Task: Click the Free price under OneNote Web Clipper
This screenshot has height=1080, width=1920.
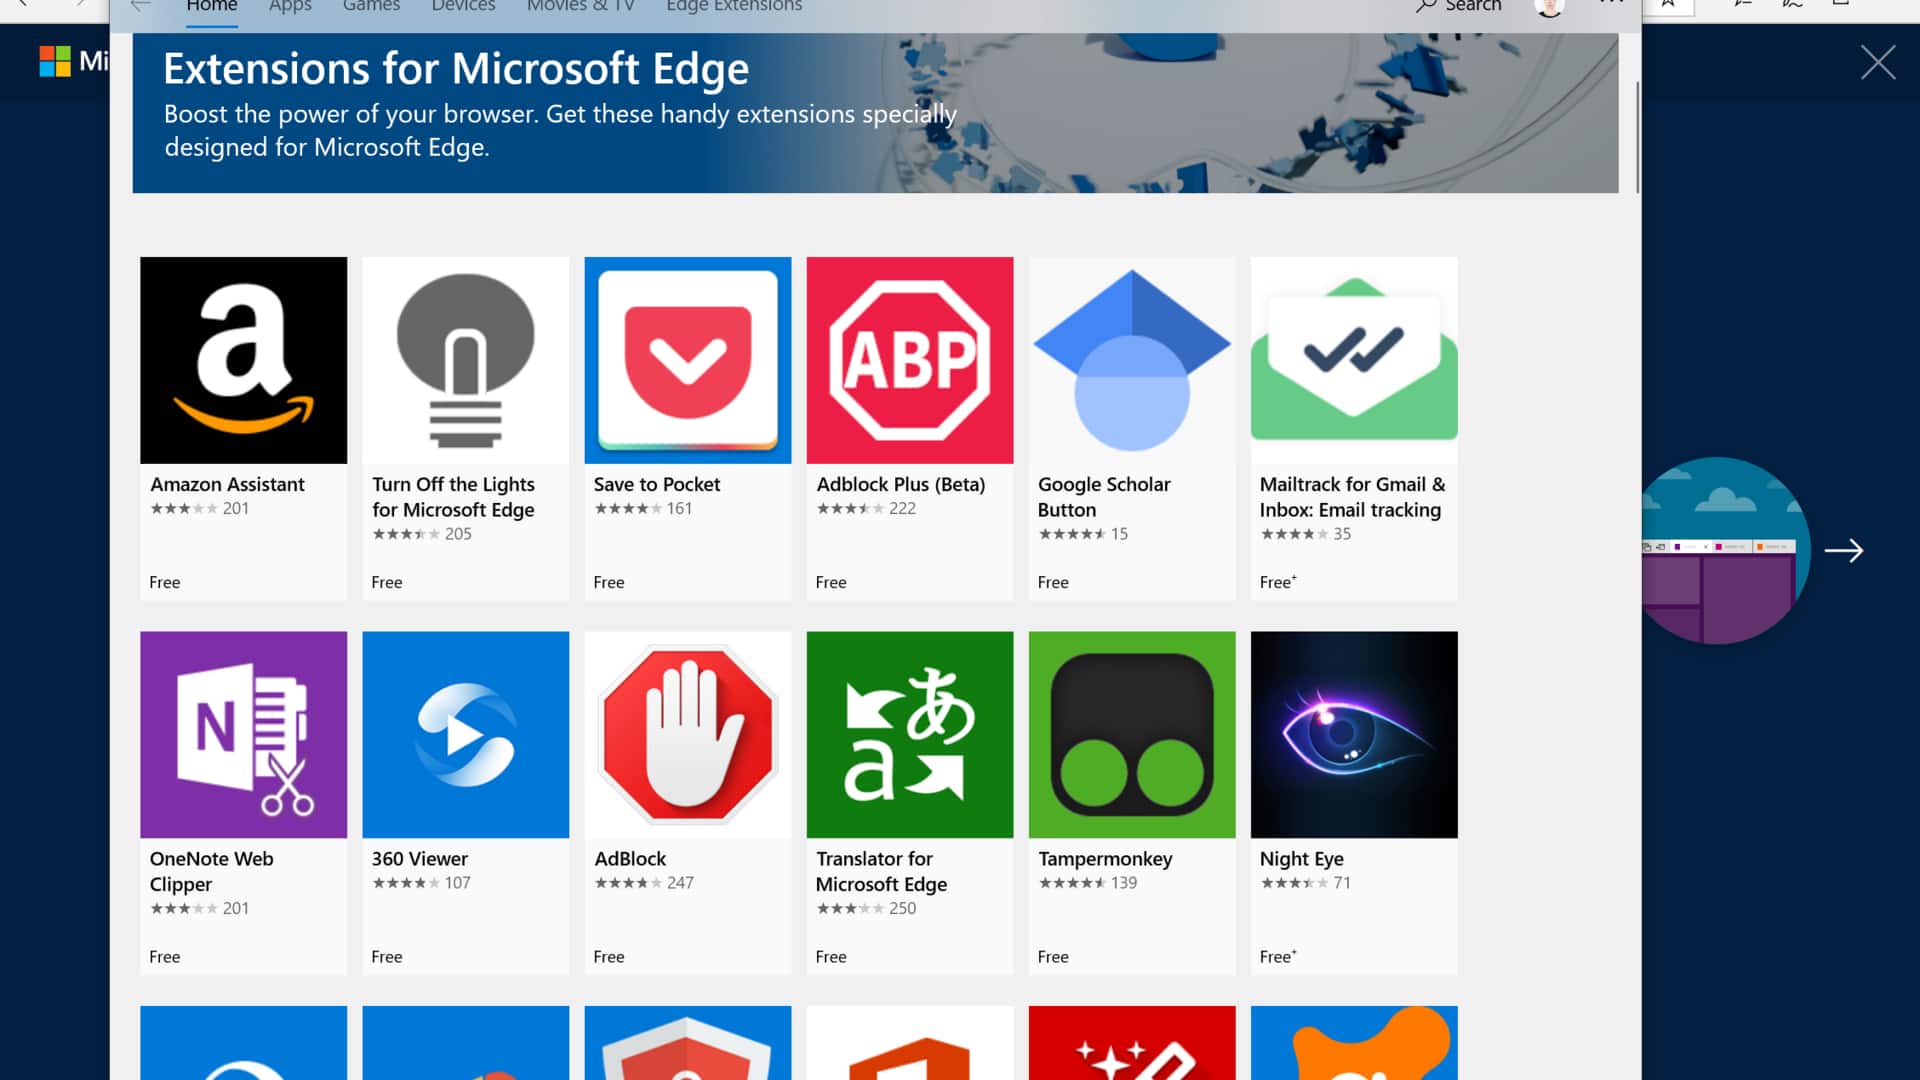Action: [165, 956]
